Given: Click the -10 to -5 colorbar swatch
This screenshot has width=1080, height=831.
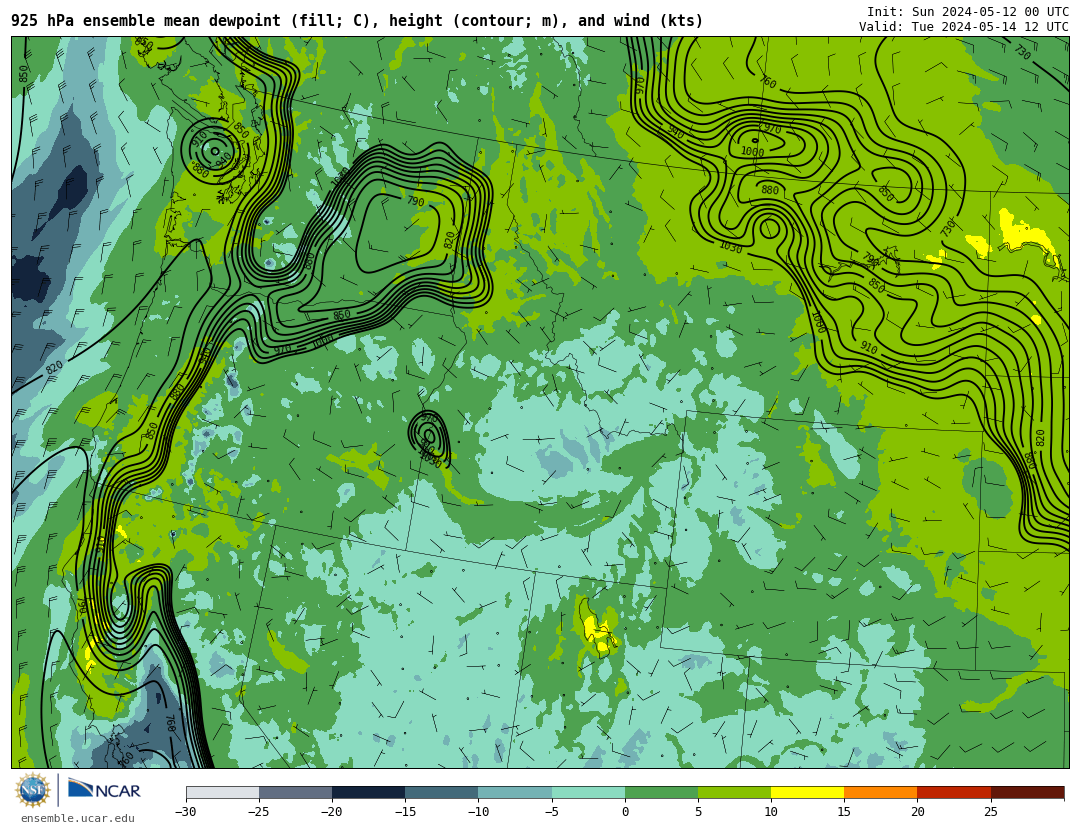Looking at the screenshot, I should click(515, 792).
